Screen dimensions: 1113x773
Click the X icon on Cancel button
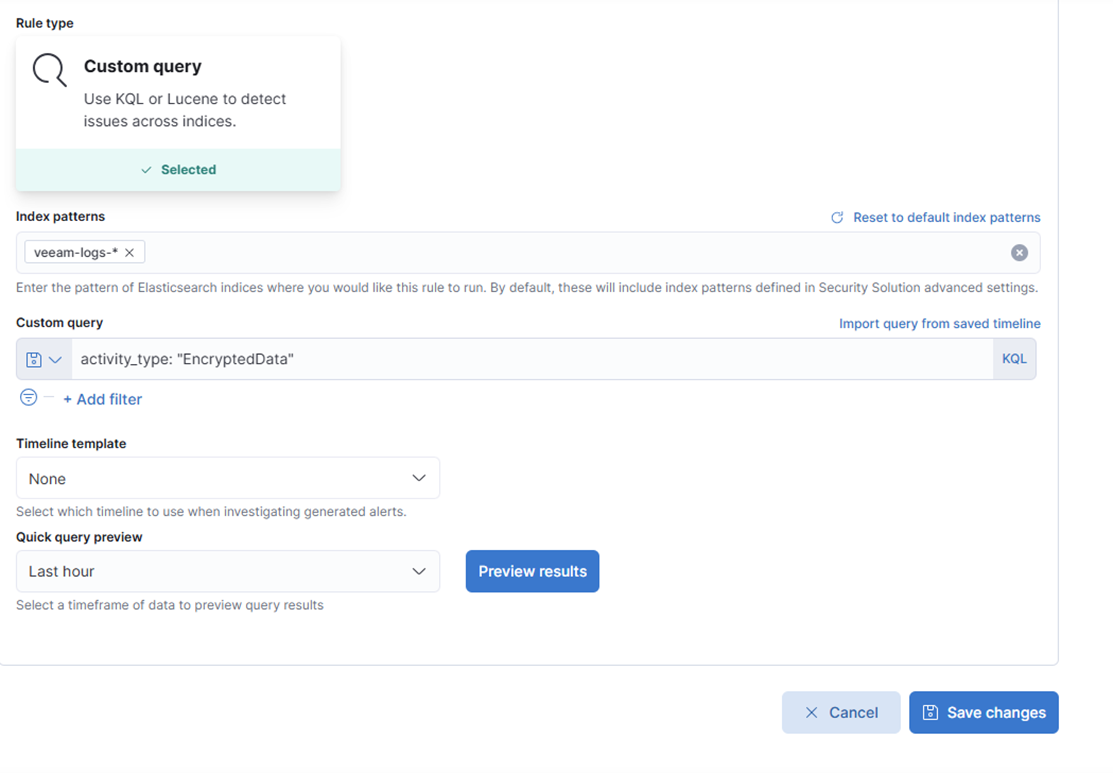[x=812, y=713]
